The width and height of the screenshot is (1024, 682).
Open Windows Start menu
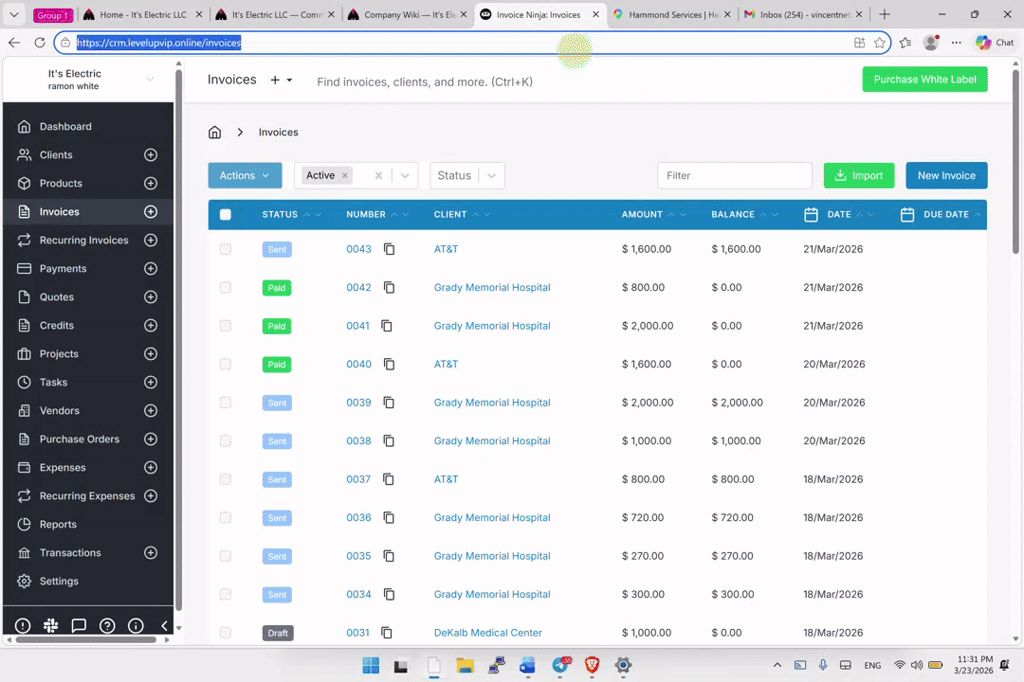tap(370, 665)
